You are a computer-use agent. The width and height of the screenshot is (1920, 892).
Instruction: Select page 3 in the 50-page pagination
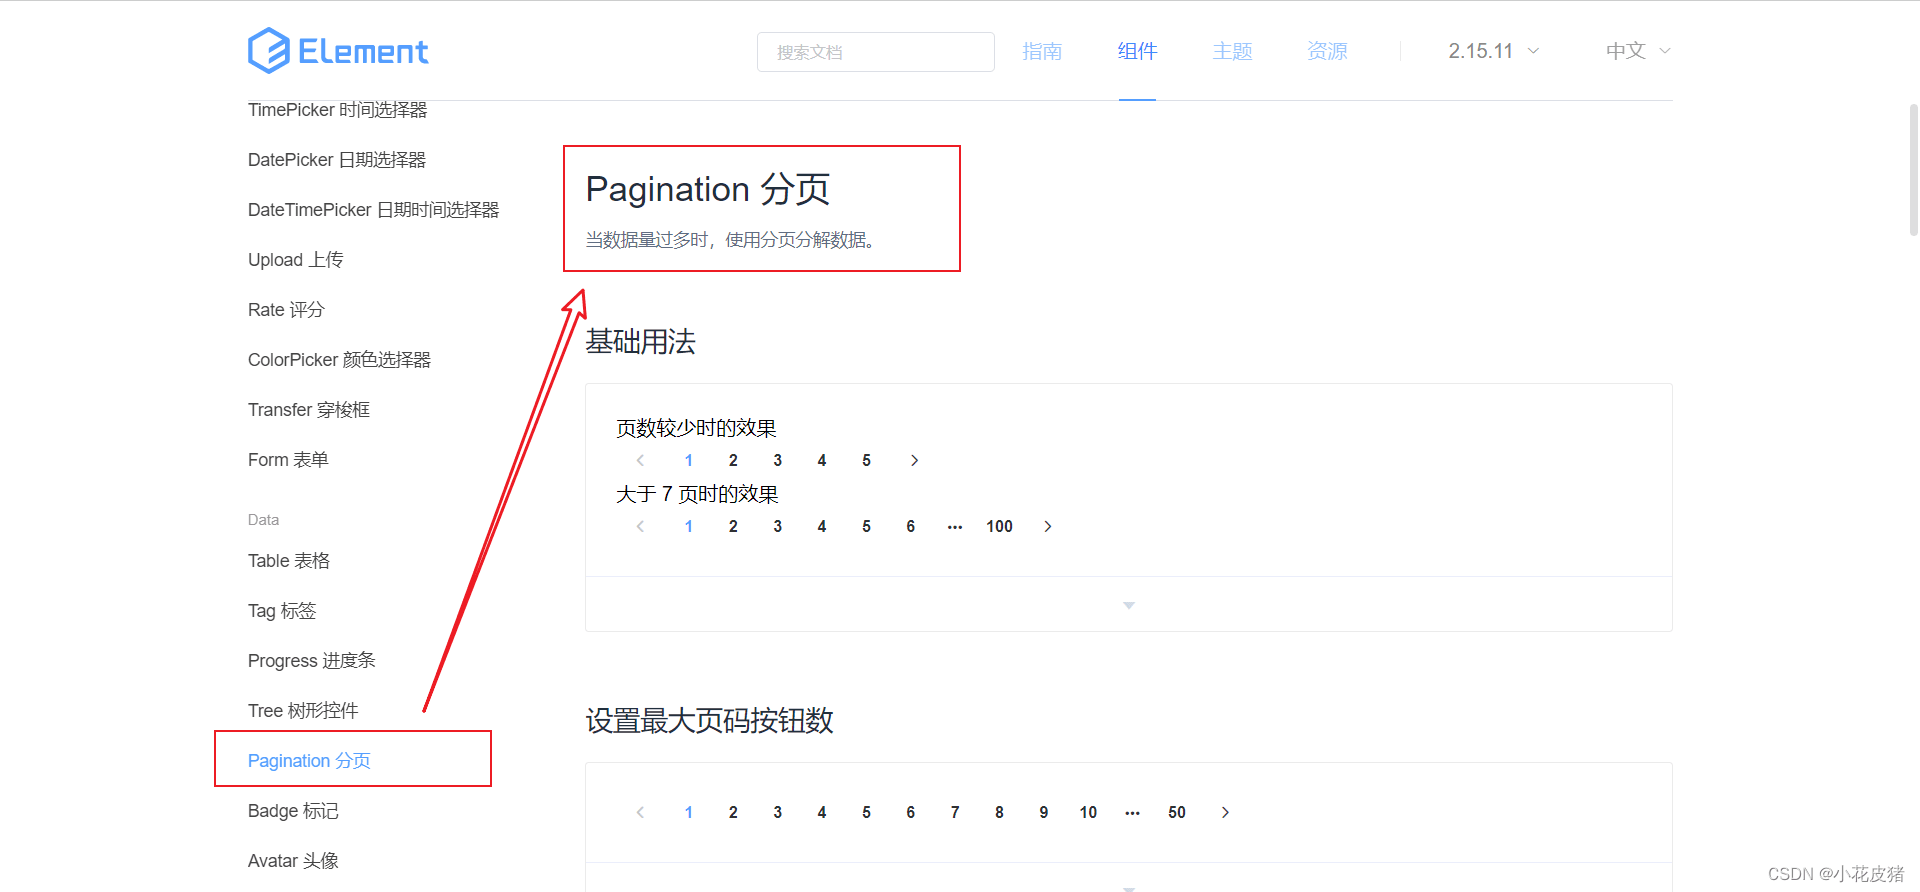tap(778, 812)
